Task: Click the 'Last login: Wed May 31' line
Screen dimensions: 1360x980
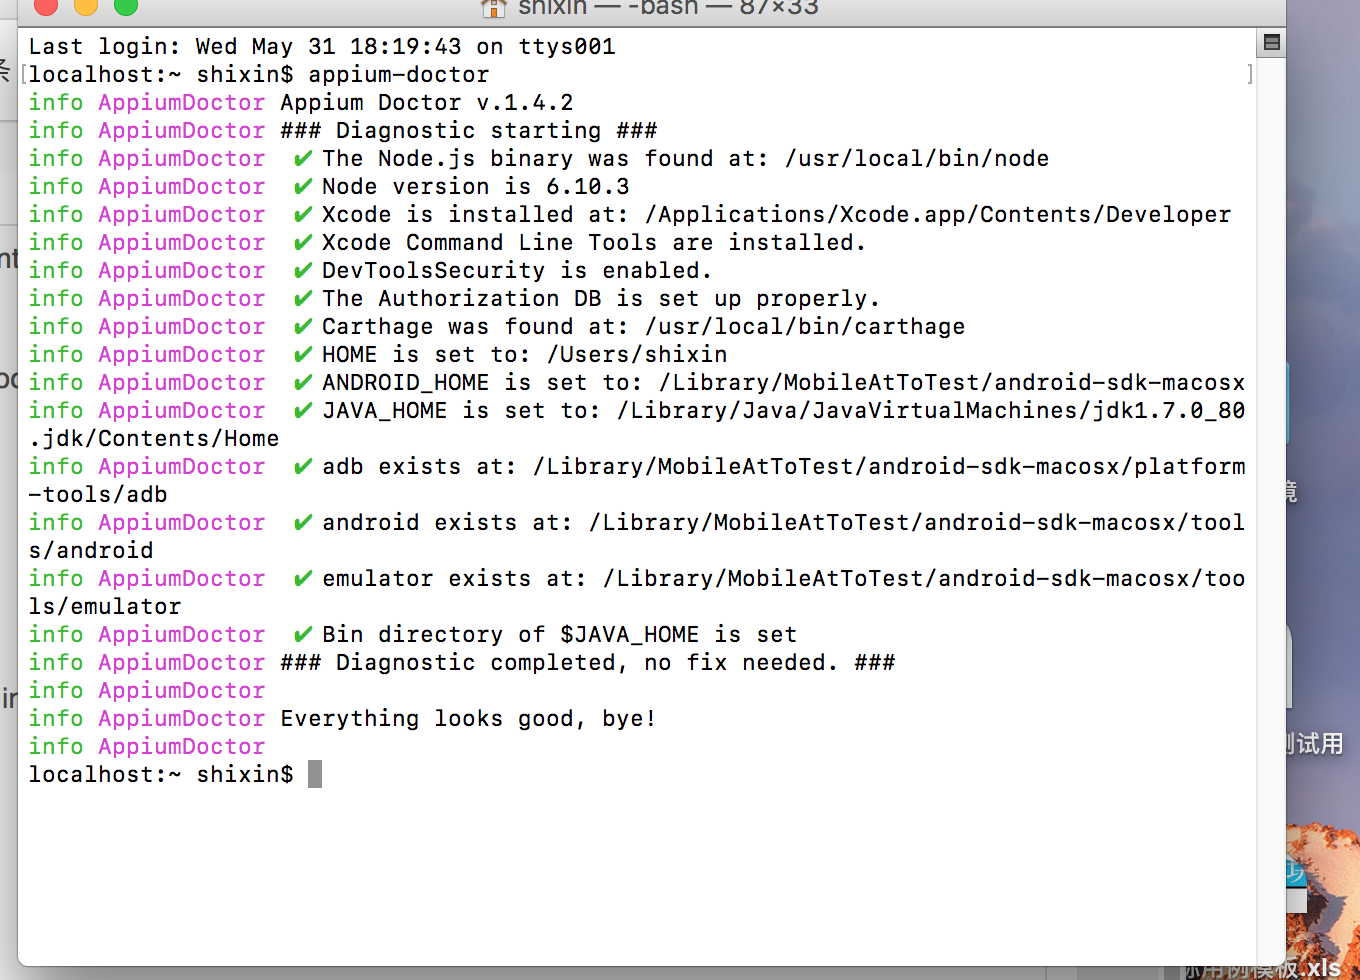Action: coord(322,47)
